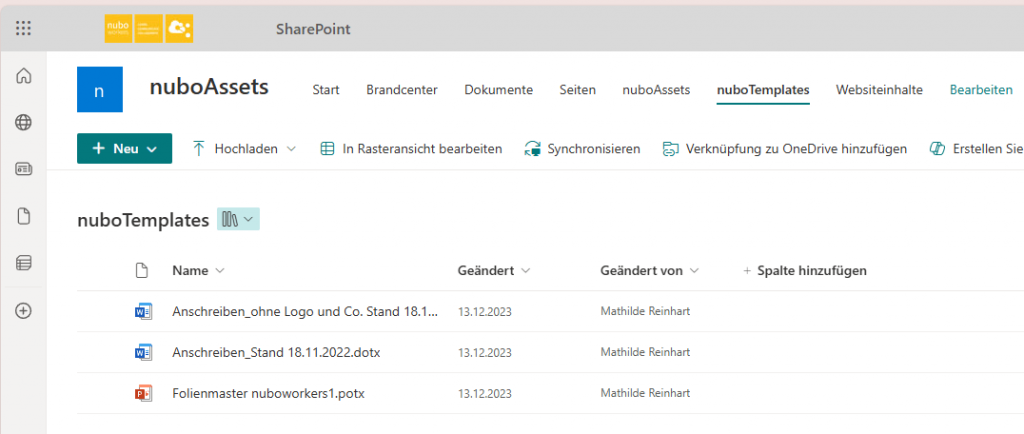Open file Anschreiben_ohne Logo und Co.
1024x434 pixels.
tap(305, 311)
